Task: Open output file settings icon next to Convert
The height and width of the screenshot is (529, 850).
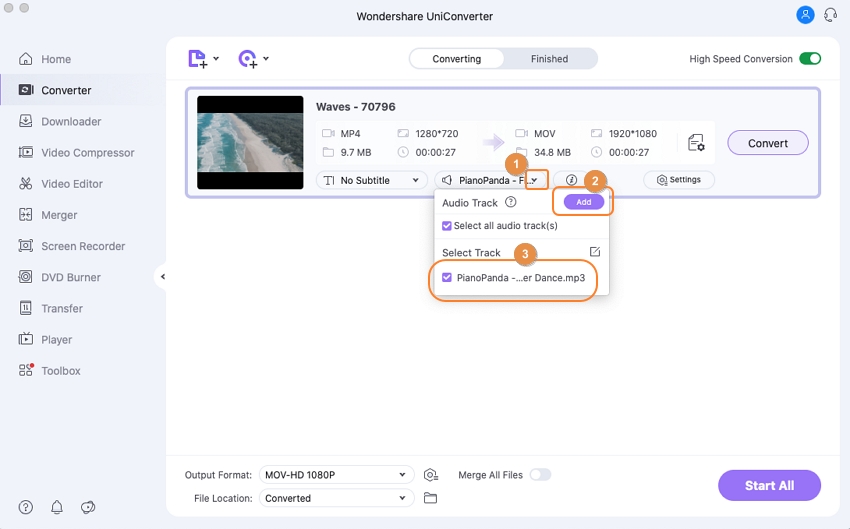Action: click(696, 143)
